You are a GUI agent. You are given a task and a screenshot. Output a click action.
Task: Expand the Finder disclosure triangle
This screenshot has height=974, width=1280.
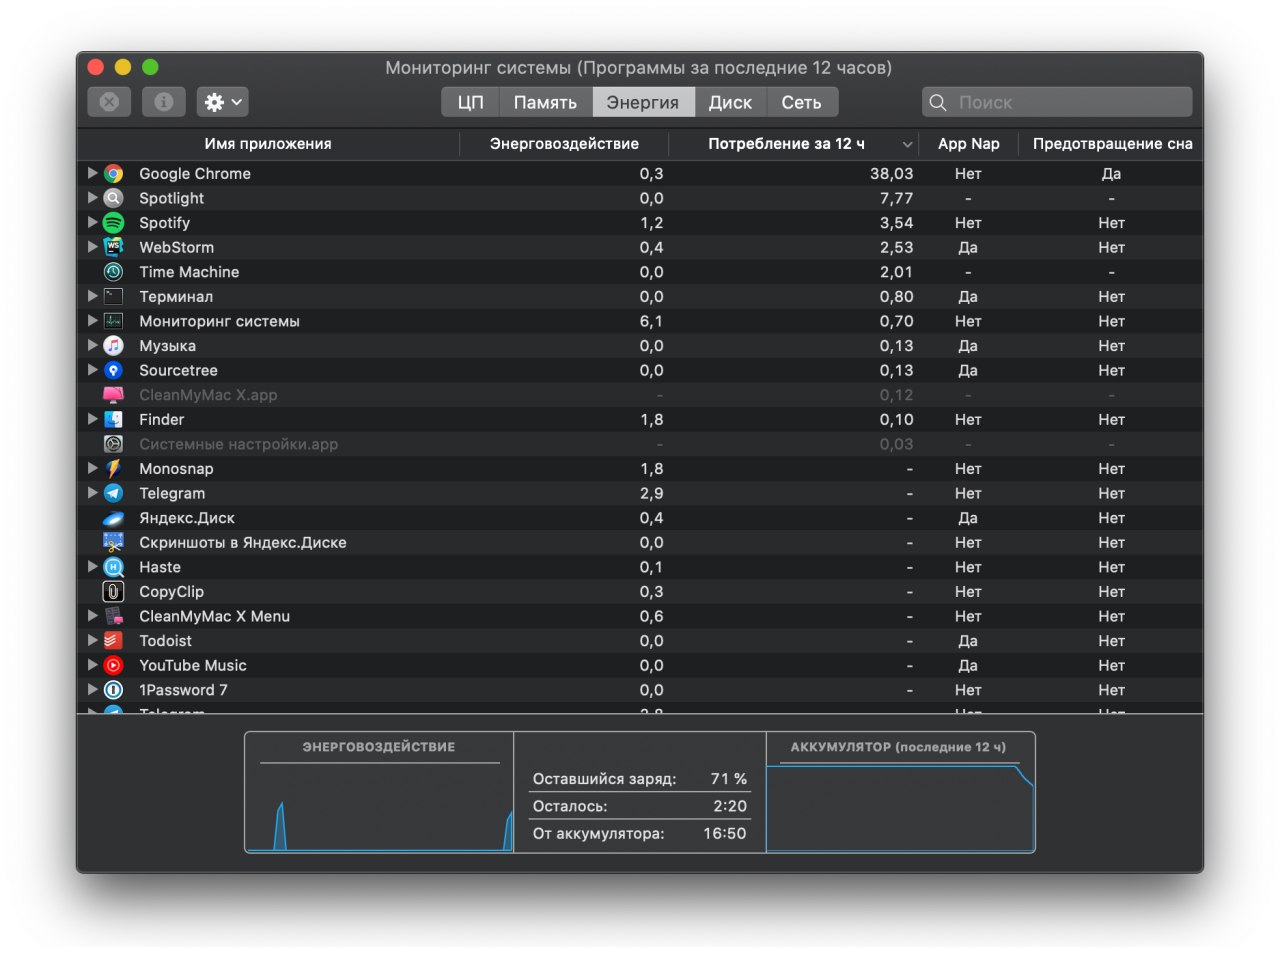[93, 419]
